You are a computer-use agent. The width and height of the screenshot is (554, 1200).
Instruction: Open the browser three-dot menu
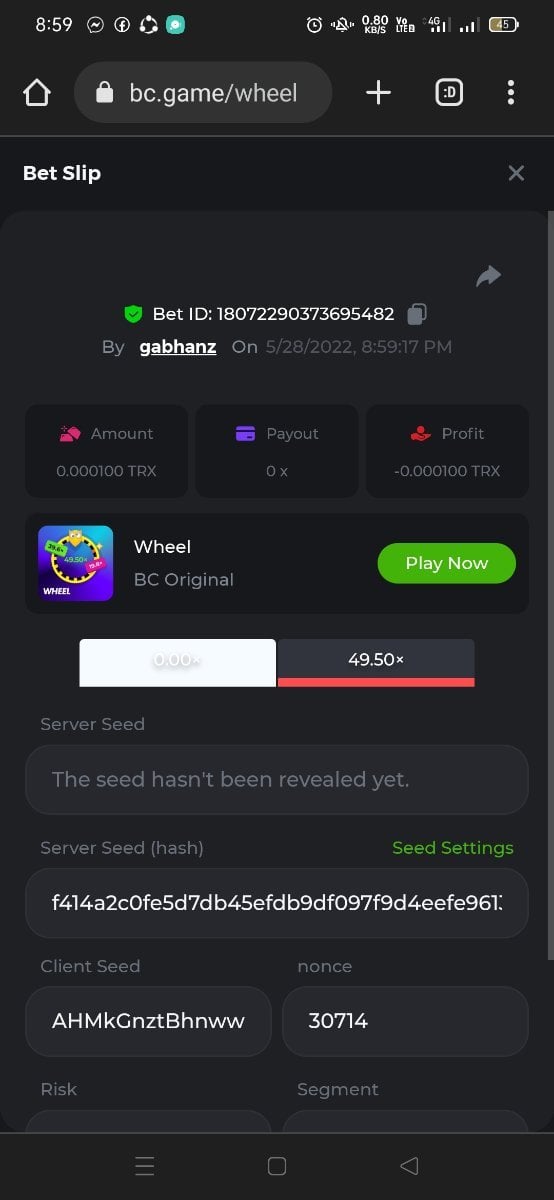point(511,93)
